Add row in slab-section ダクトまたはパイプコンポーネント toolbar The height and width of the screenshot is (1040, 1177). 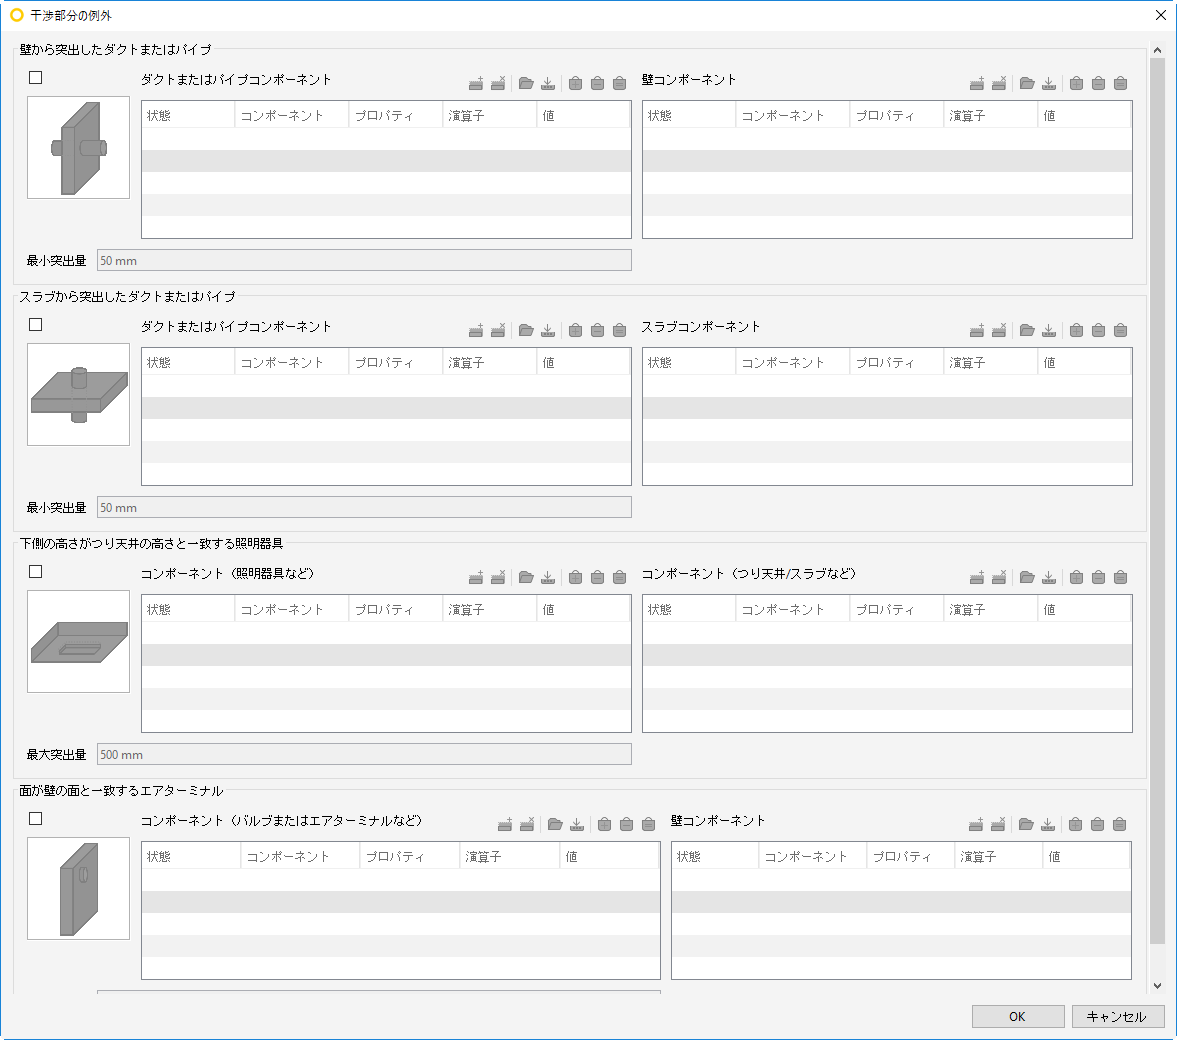coord(476,330)
